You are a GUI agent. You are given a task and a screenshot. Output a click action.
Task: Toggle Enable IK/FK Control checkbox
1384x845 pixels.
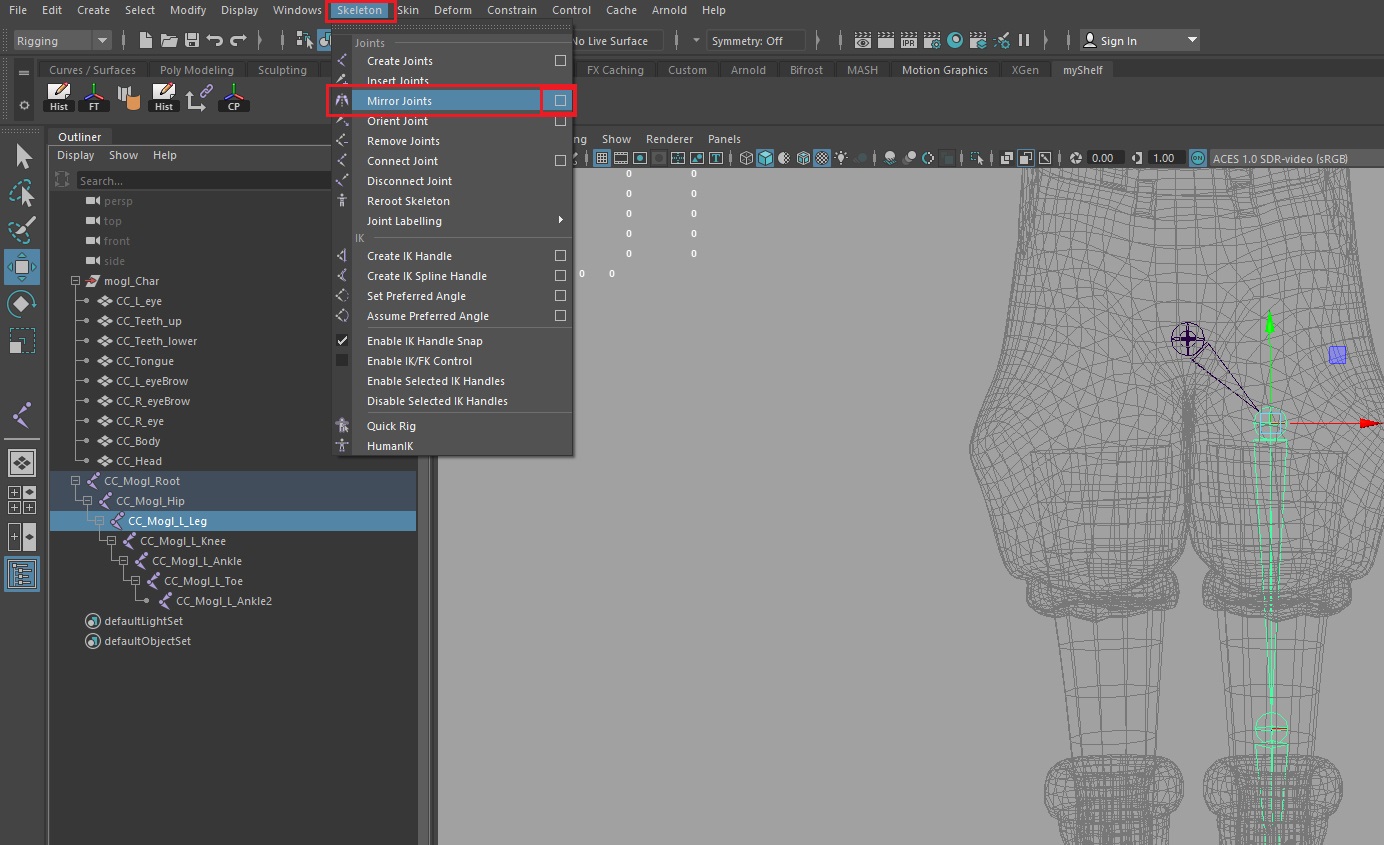pyautogui.click(x=342, y=361)
